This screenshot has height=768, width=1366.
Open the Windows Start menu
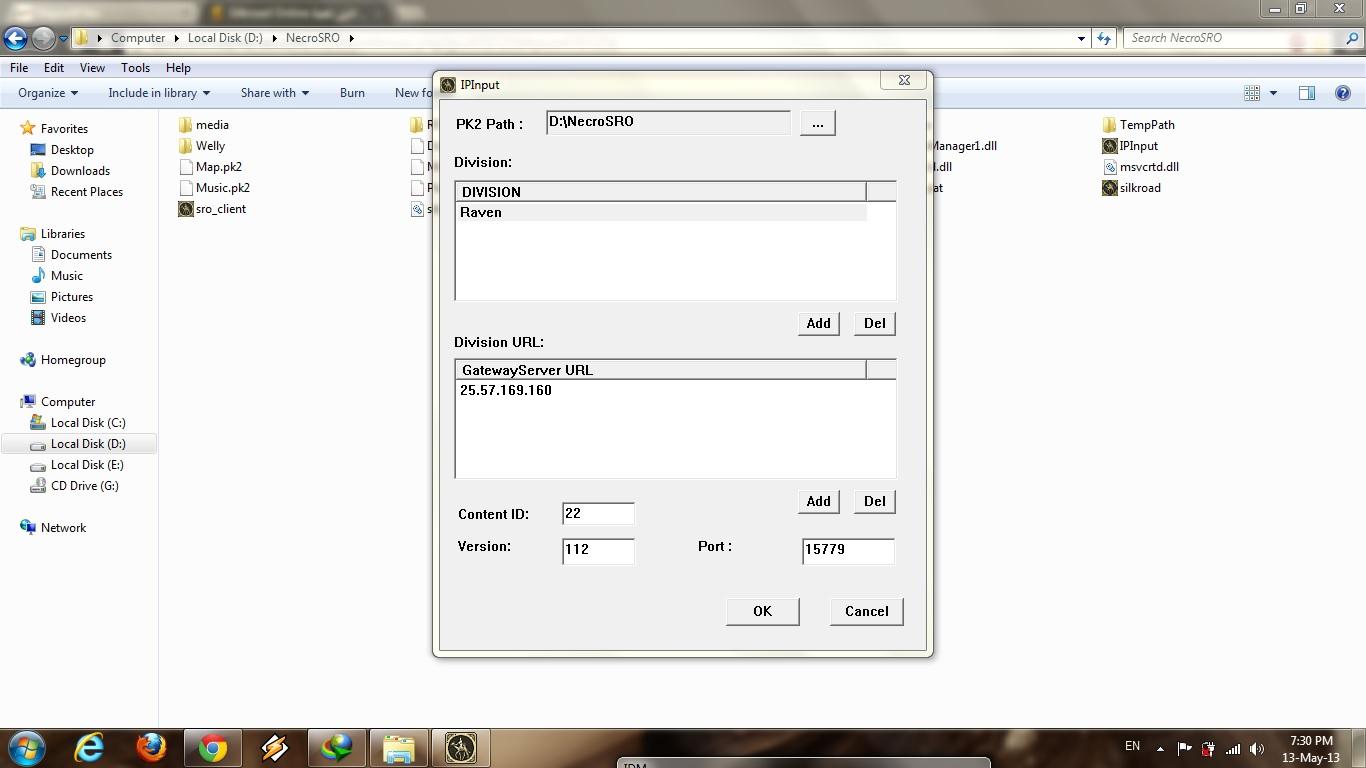pos(26,748)
